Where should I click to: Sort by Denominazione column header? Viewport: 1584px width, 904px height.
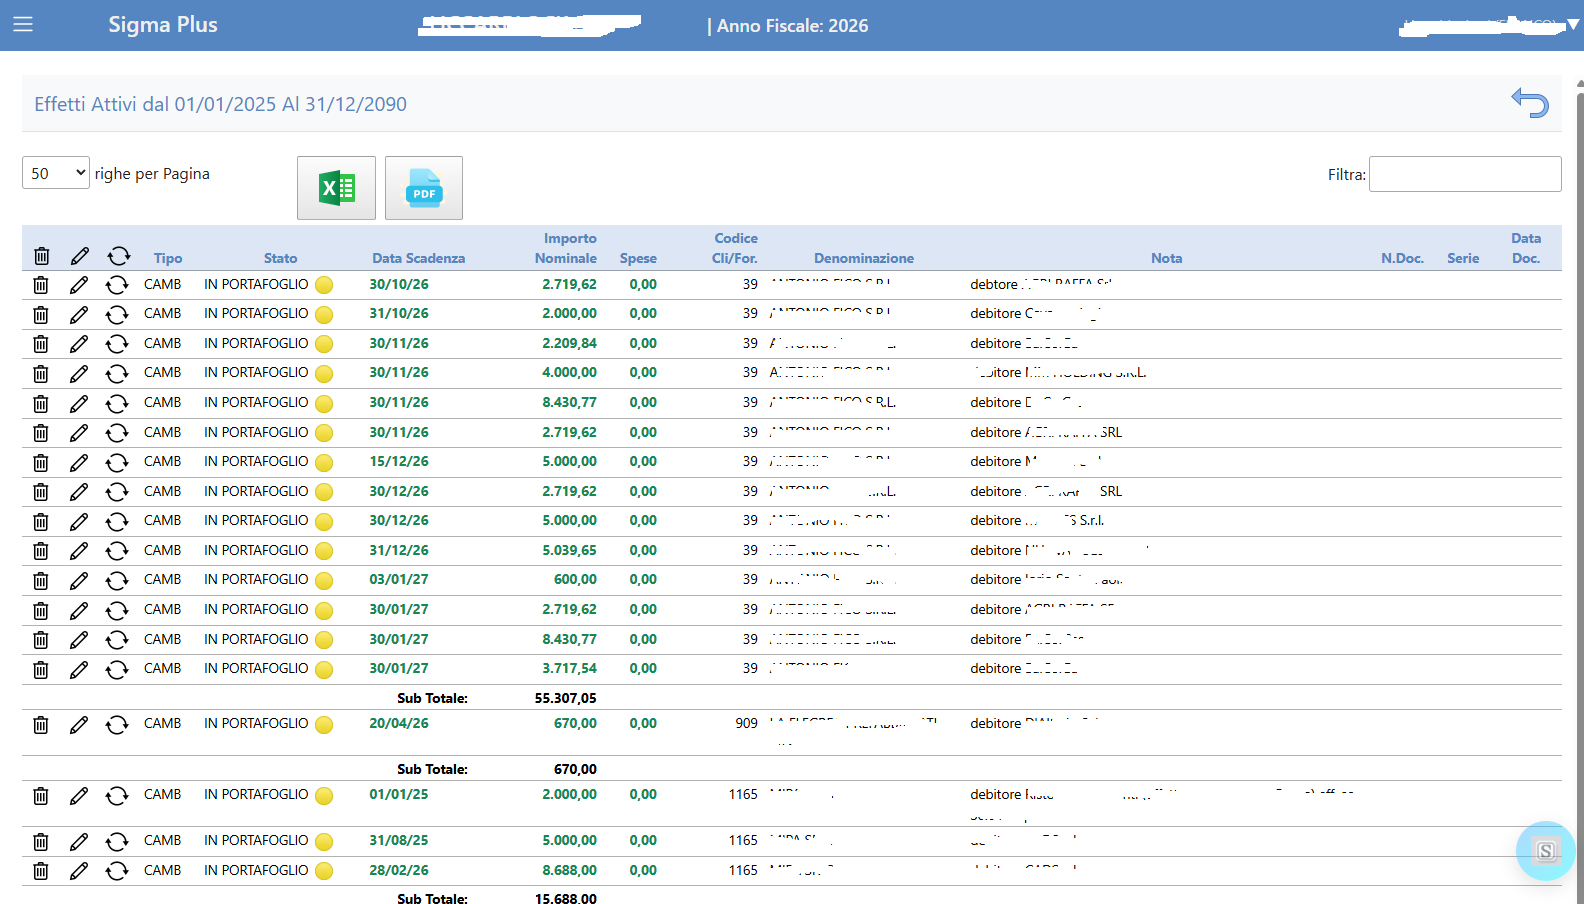coord(863,258)
